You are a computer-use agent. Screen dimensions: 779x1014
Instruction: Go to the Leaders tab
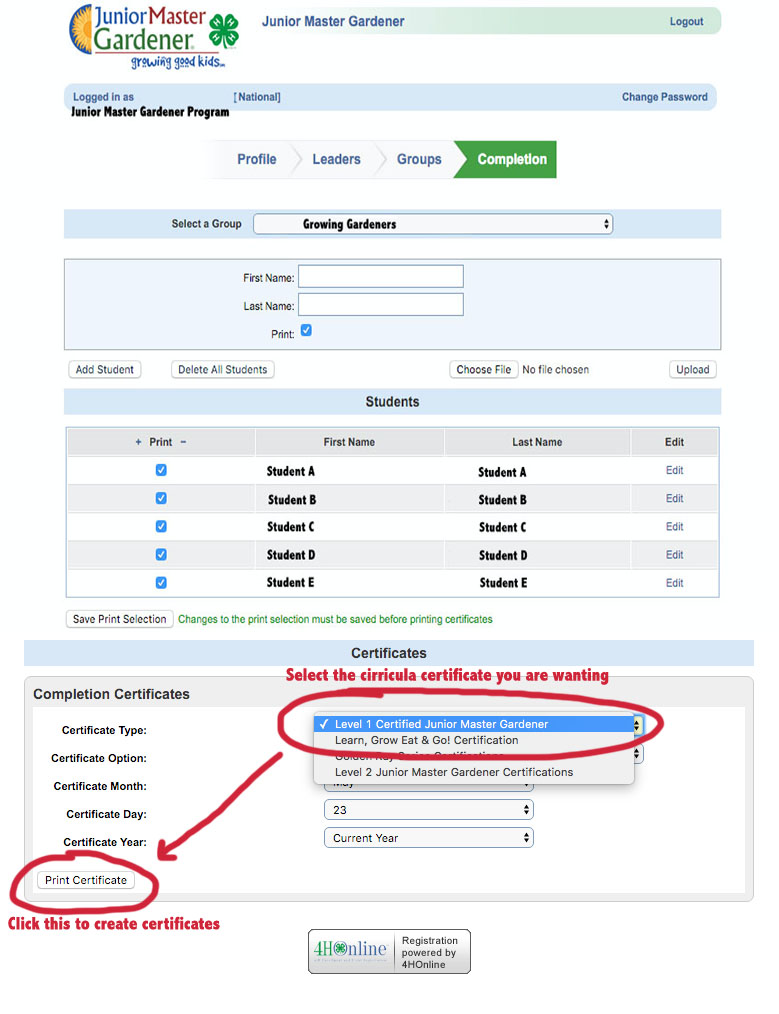336,159
